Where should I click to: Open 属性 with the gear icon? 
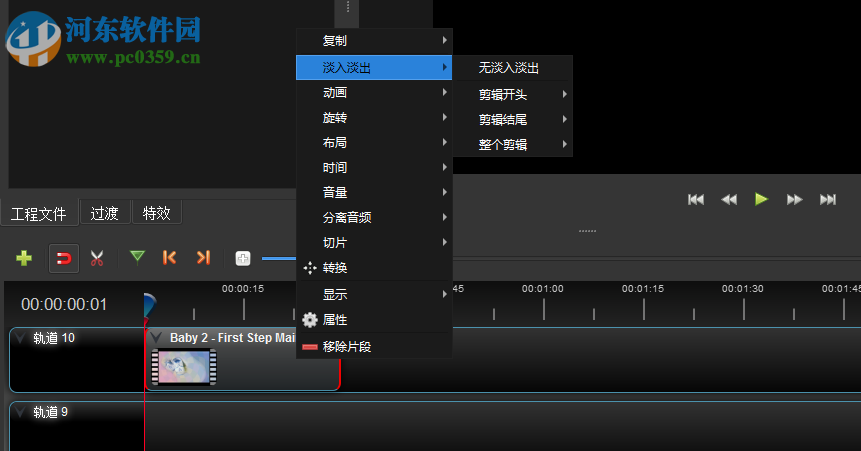point(374,320)
